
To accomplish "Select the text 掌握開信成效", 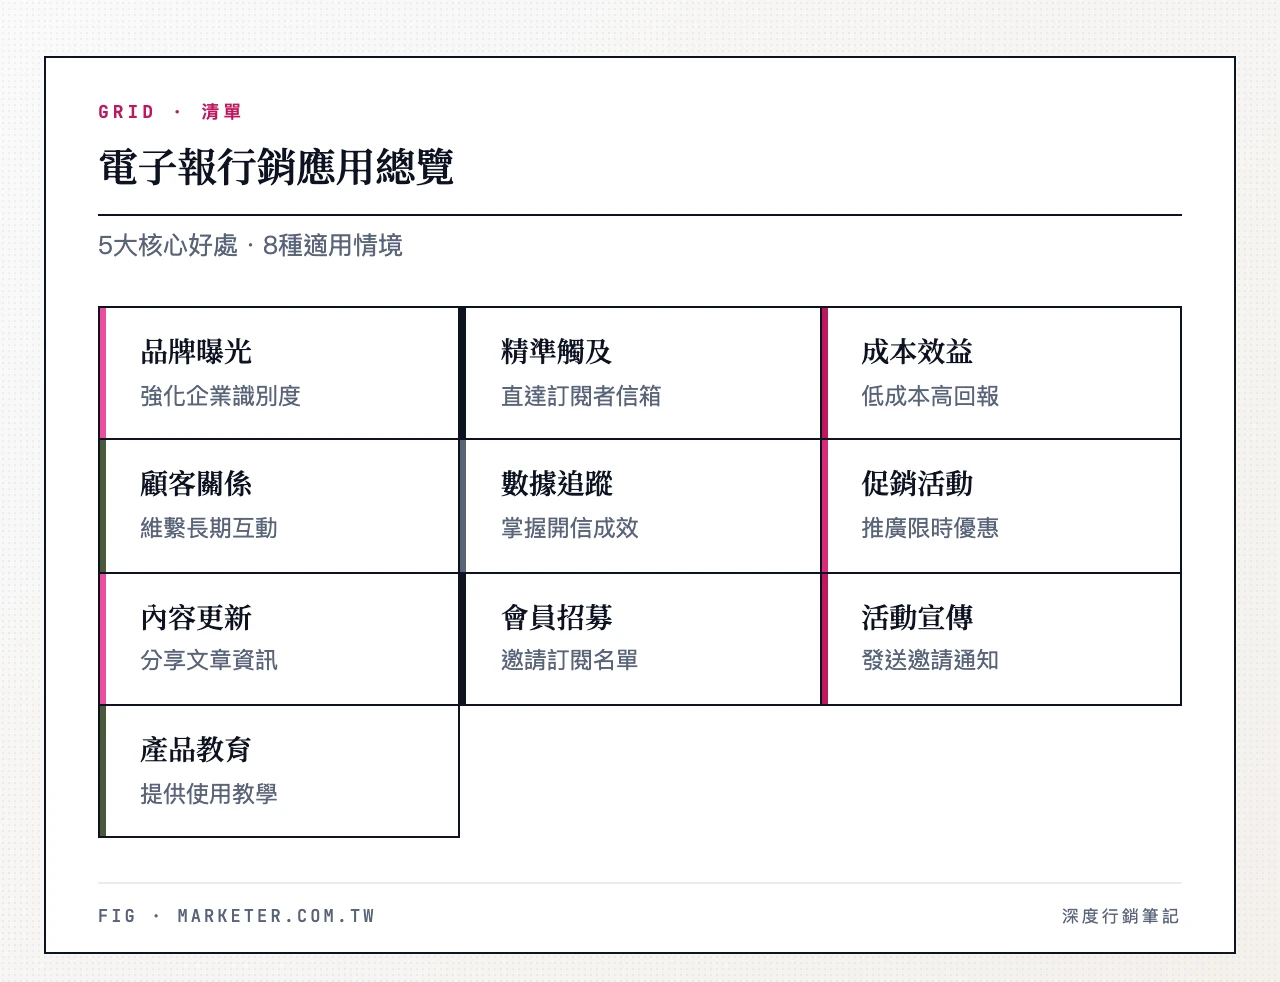I will point(570,528).
